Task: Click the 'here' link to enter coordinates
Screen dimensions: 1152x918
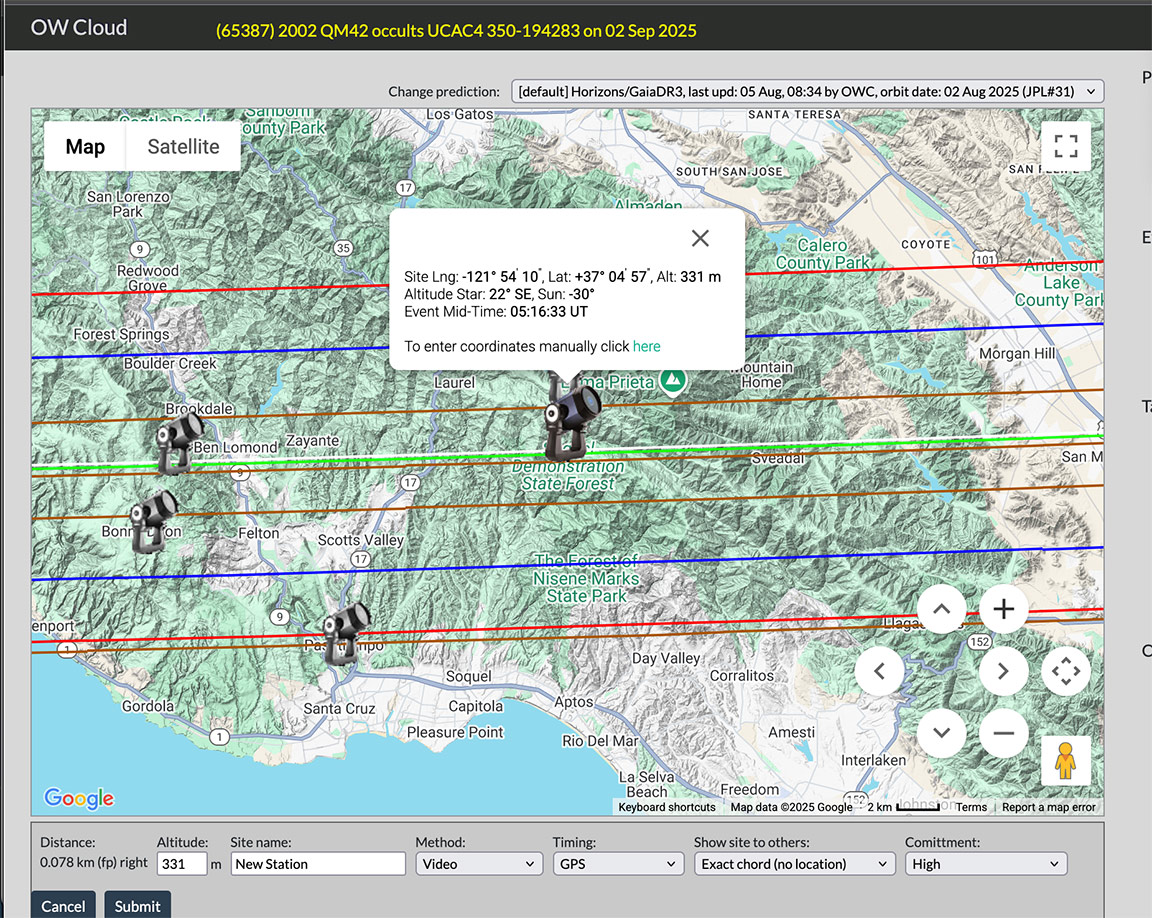Action: (x=646, y=346)
